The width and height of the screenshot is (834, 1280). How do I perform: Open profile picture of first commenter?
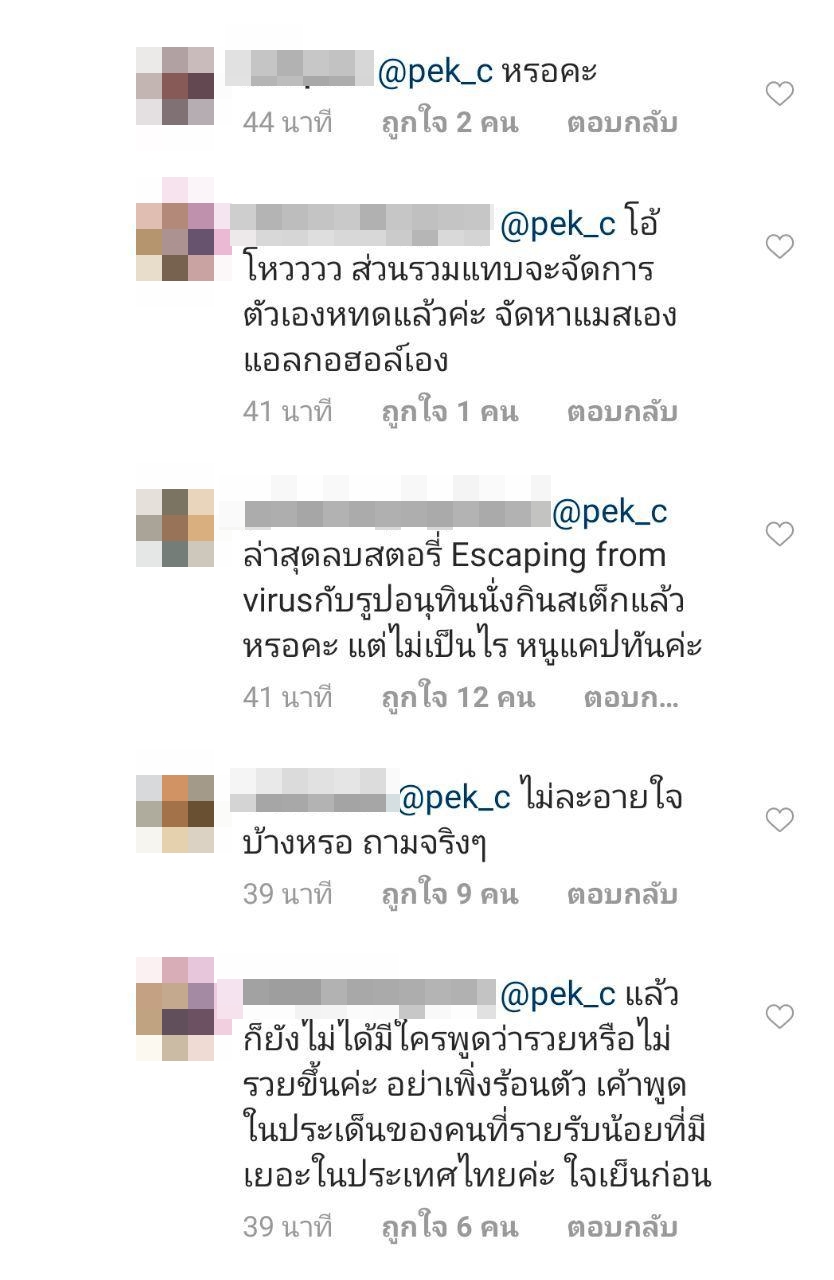click(175, 86)
